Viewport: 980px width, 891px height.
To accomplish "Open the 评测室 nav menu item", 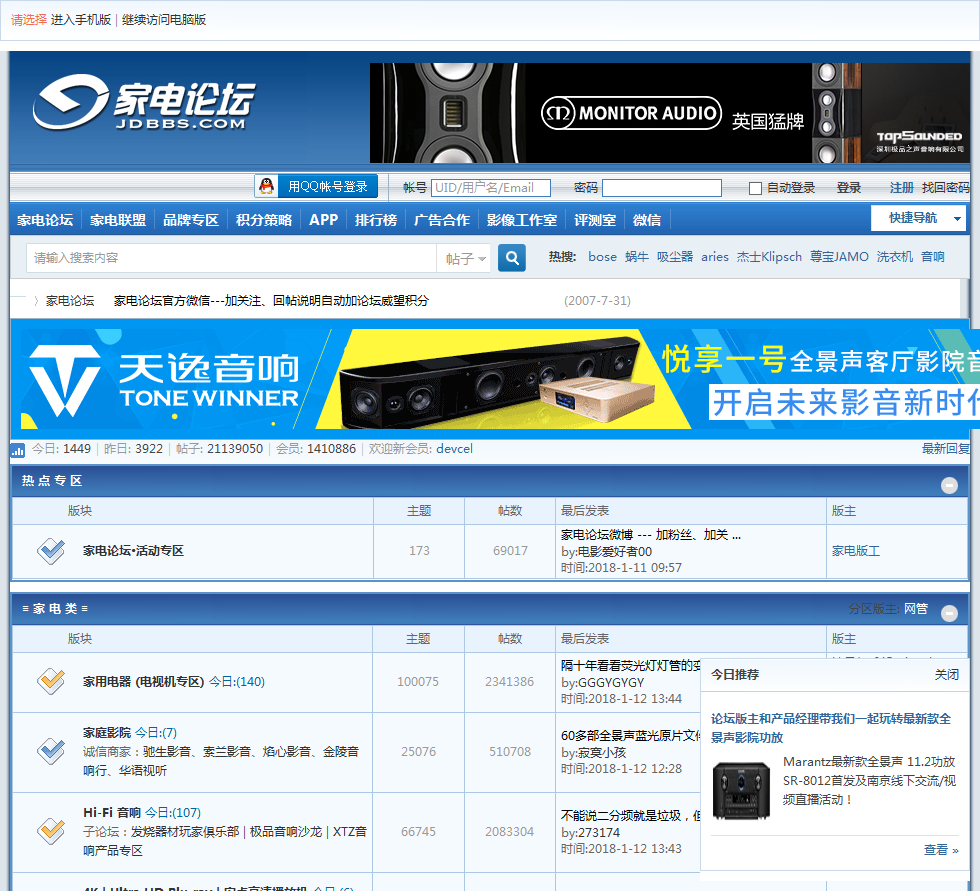I will click(595, 220).
